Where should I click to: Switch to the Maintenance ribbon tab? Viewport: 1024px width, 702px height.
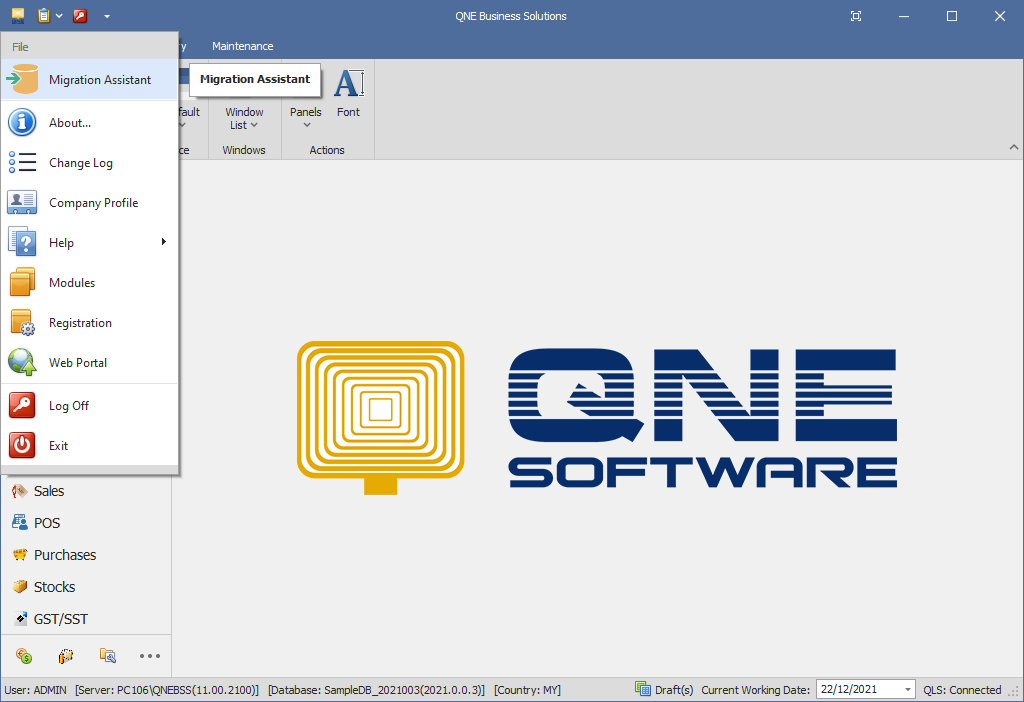[x=242, y=46]
